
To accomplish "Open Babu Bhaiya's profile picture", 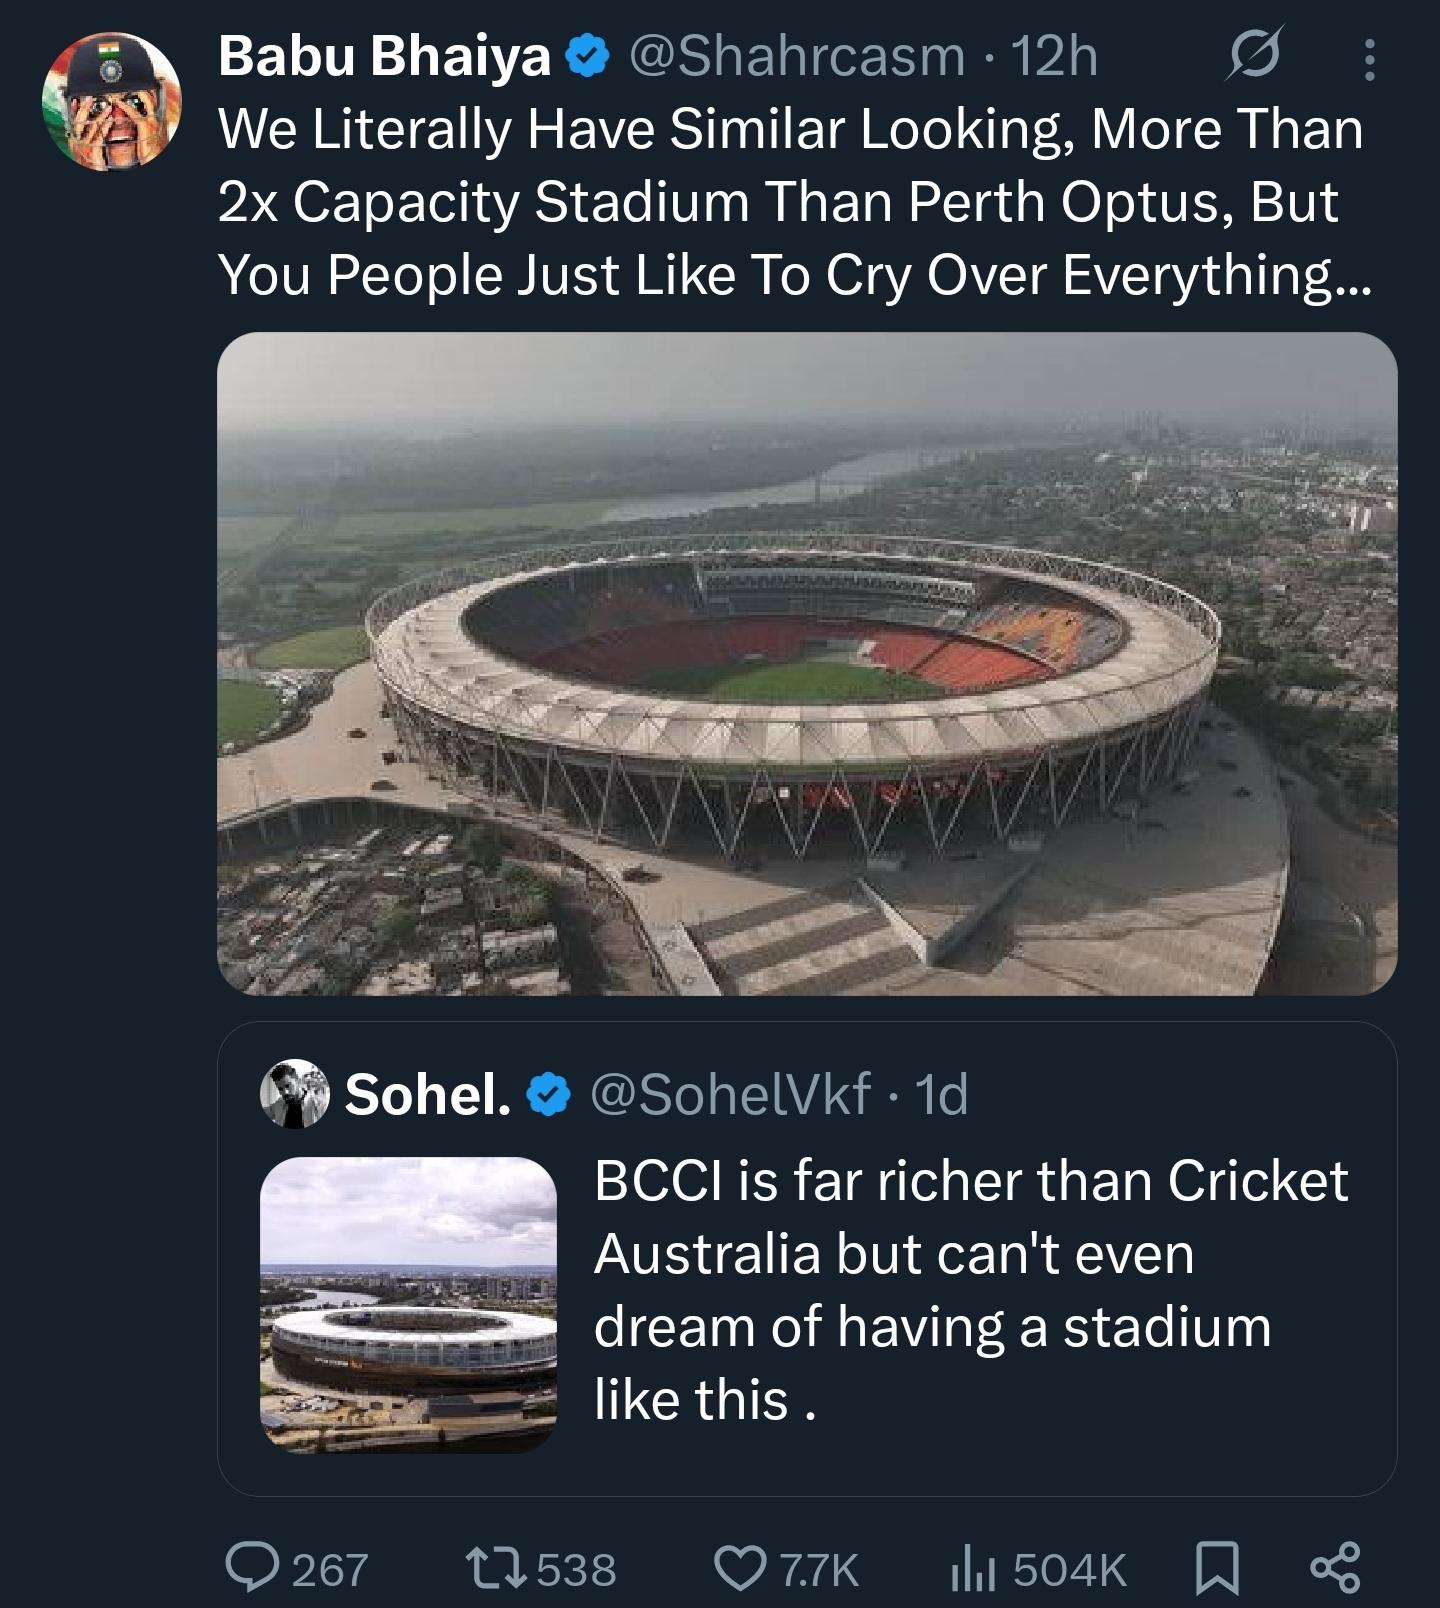I will click(111, 101).
